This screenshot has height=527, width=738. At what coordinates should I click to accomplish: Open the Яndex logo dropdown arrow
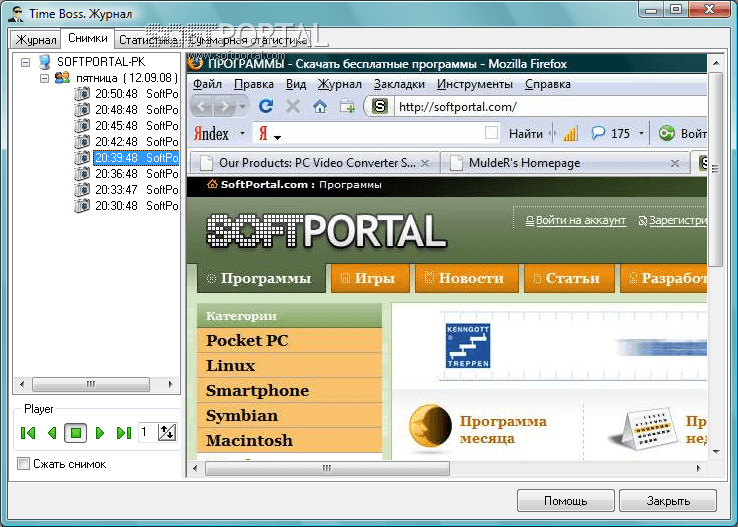(x=242, y=134)
